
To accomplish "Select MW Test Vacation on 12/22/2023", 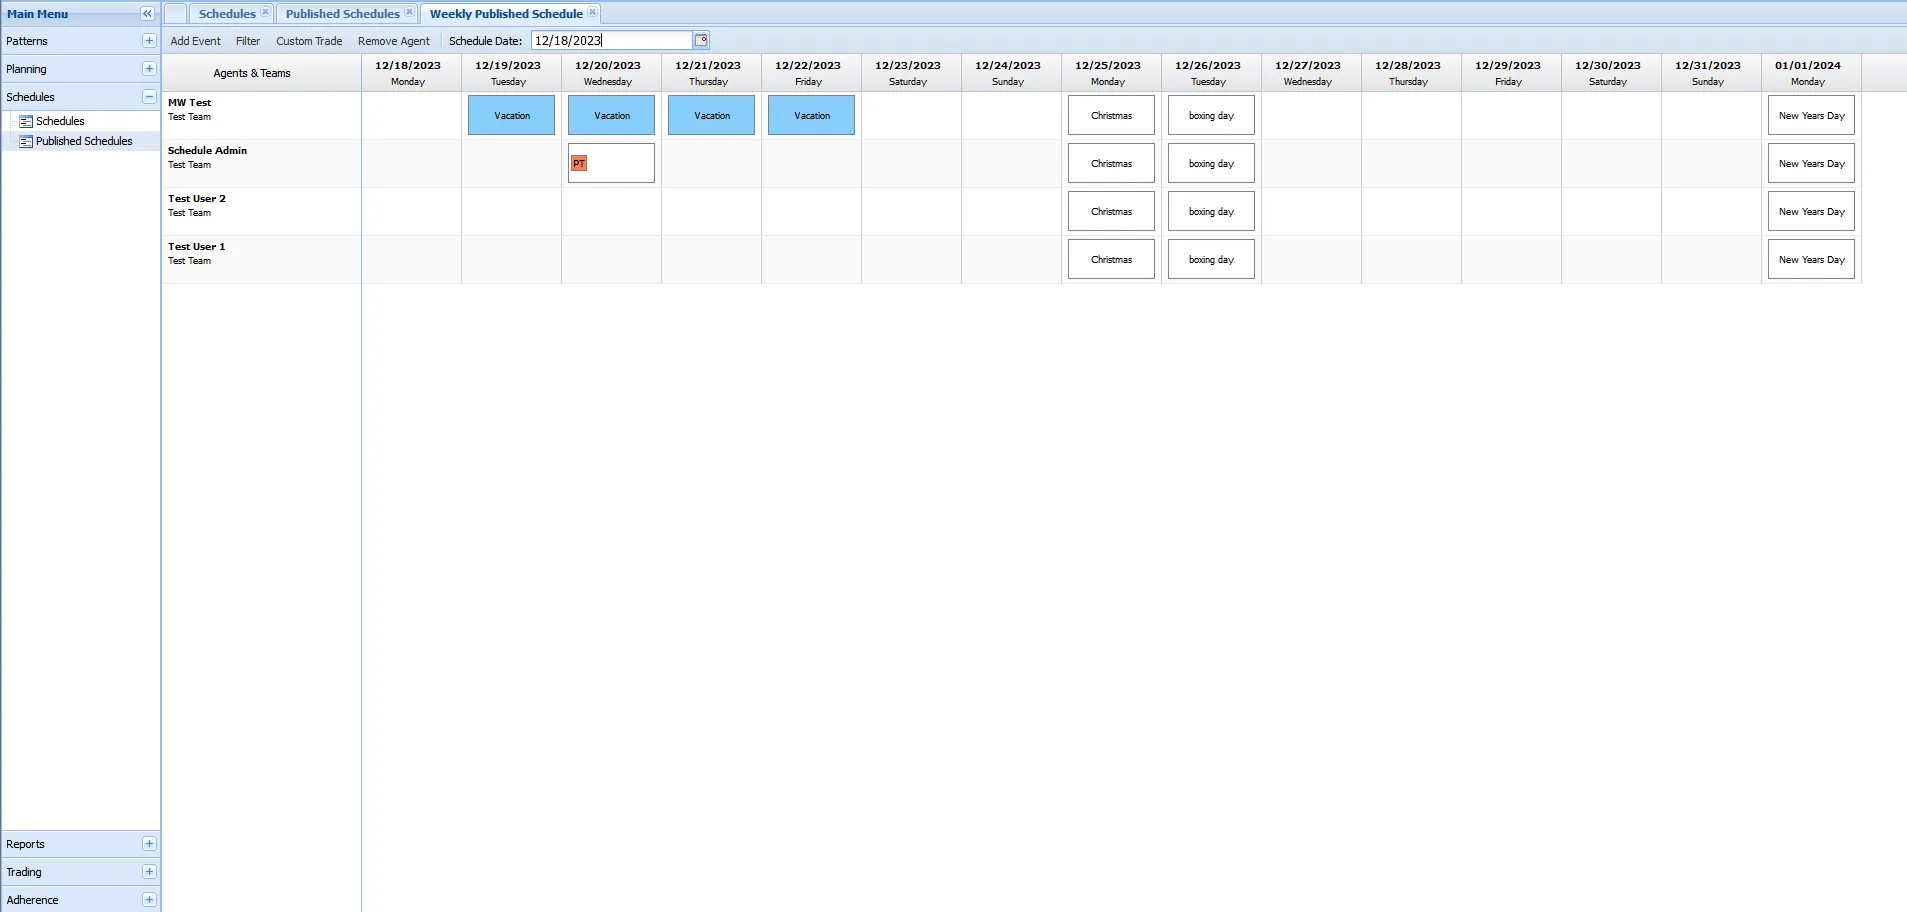I will (x=811, y=115).
